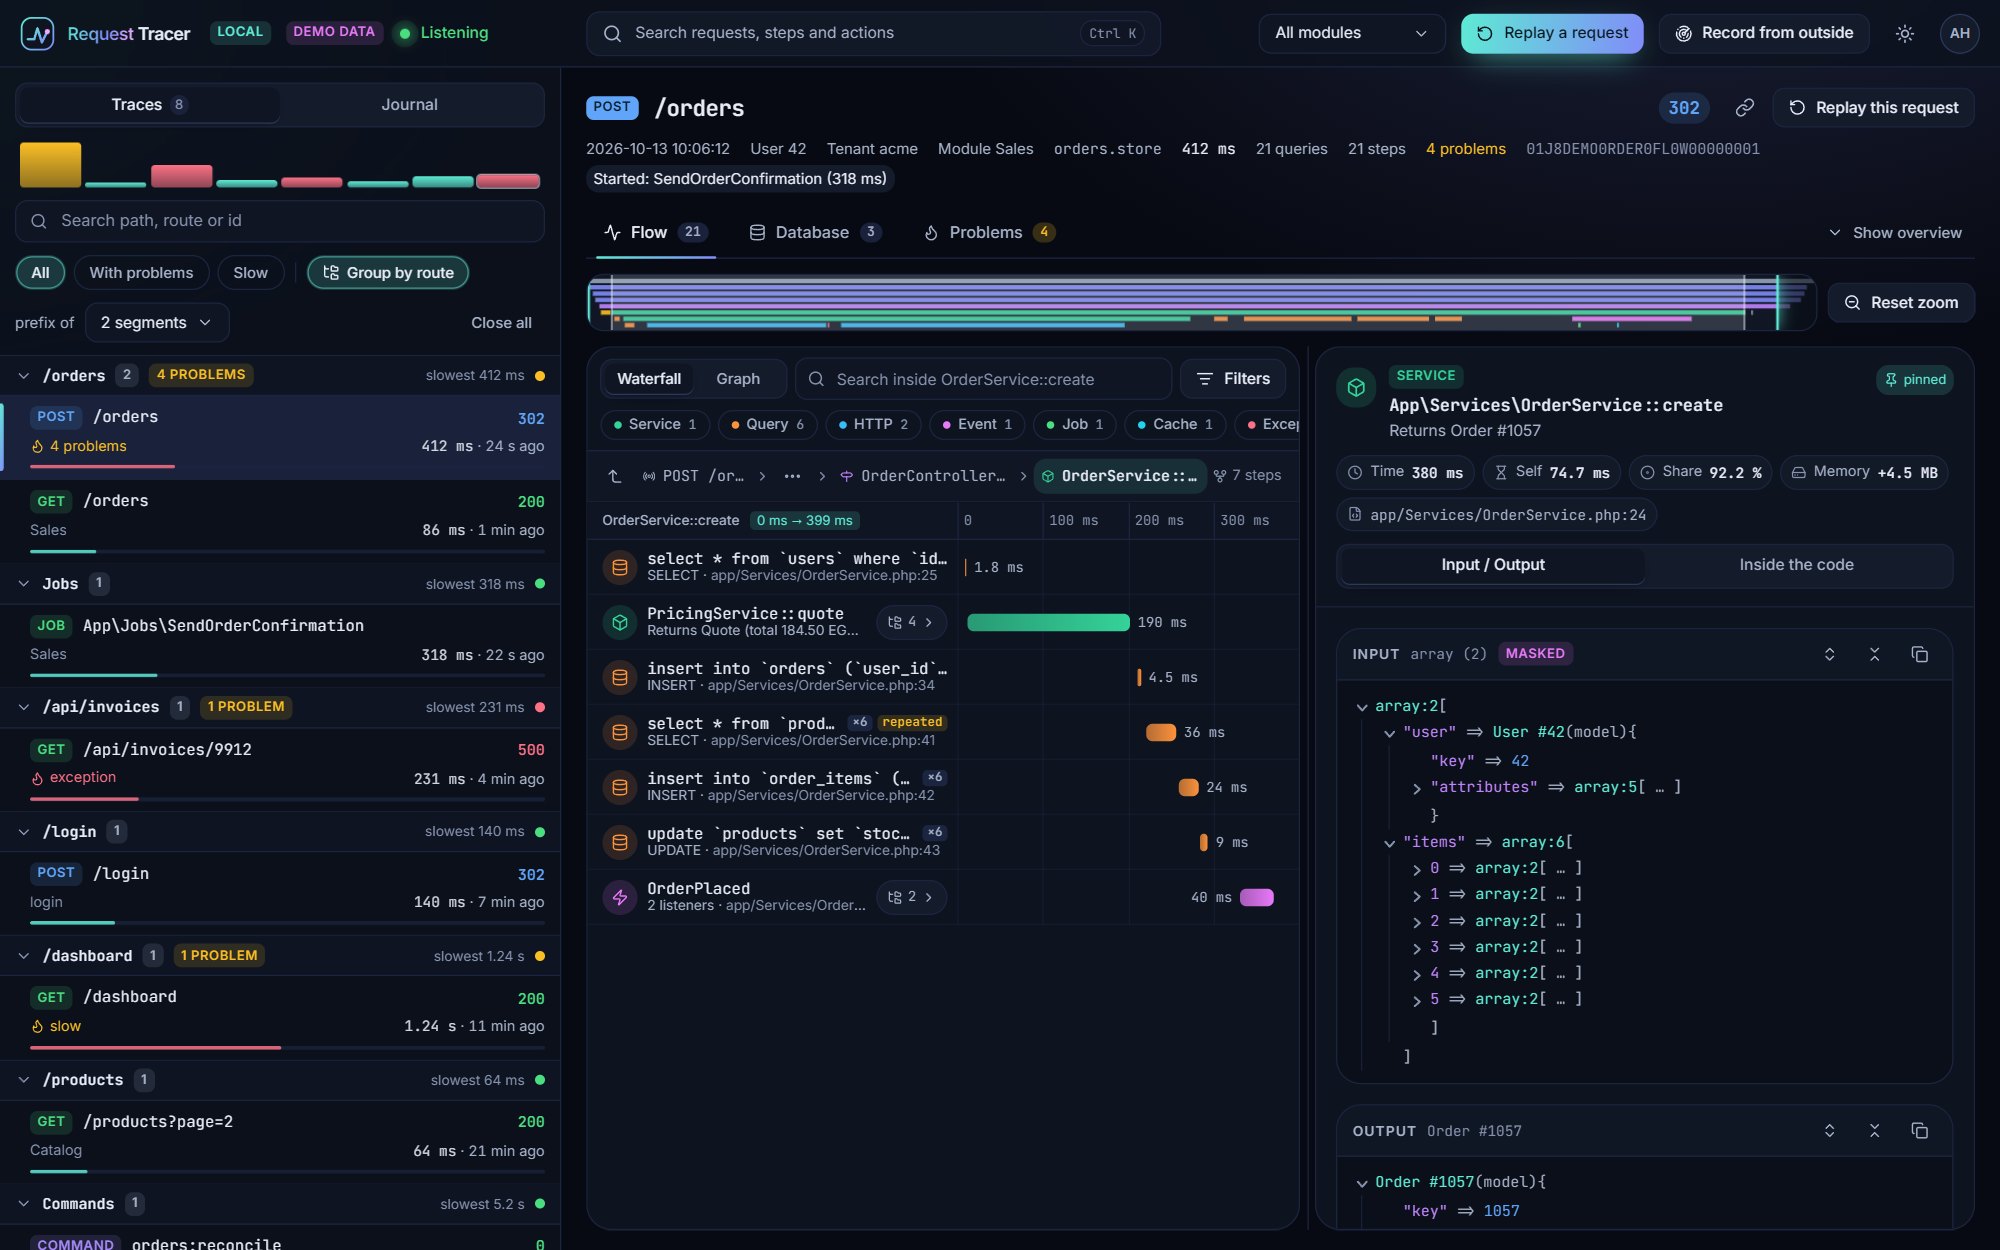Toggle the Service 1 type filter chip

coord(655,424)
